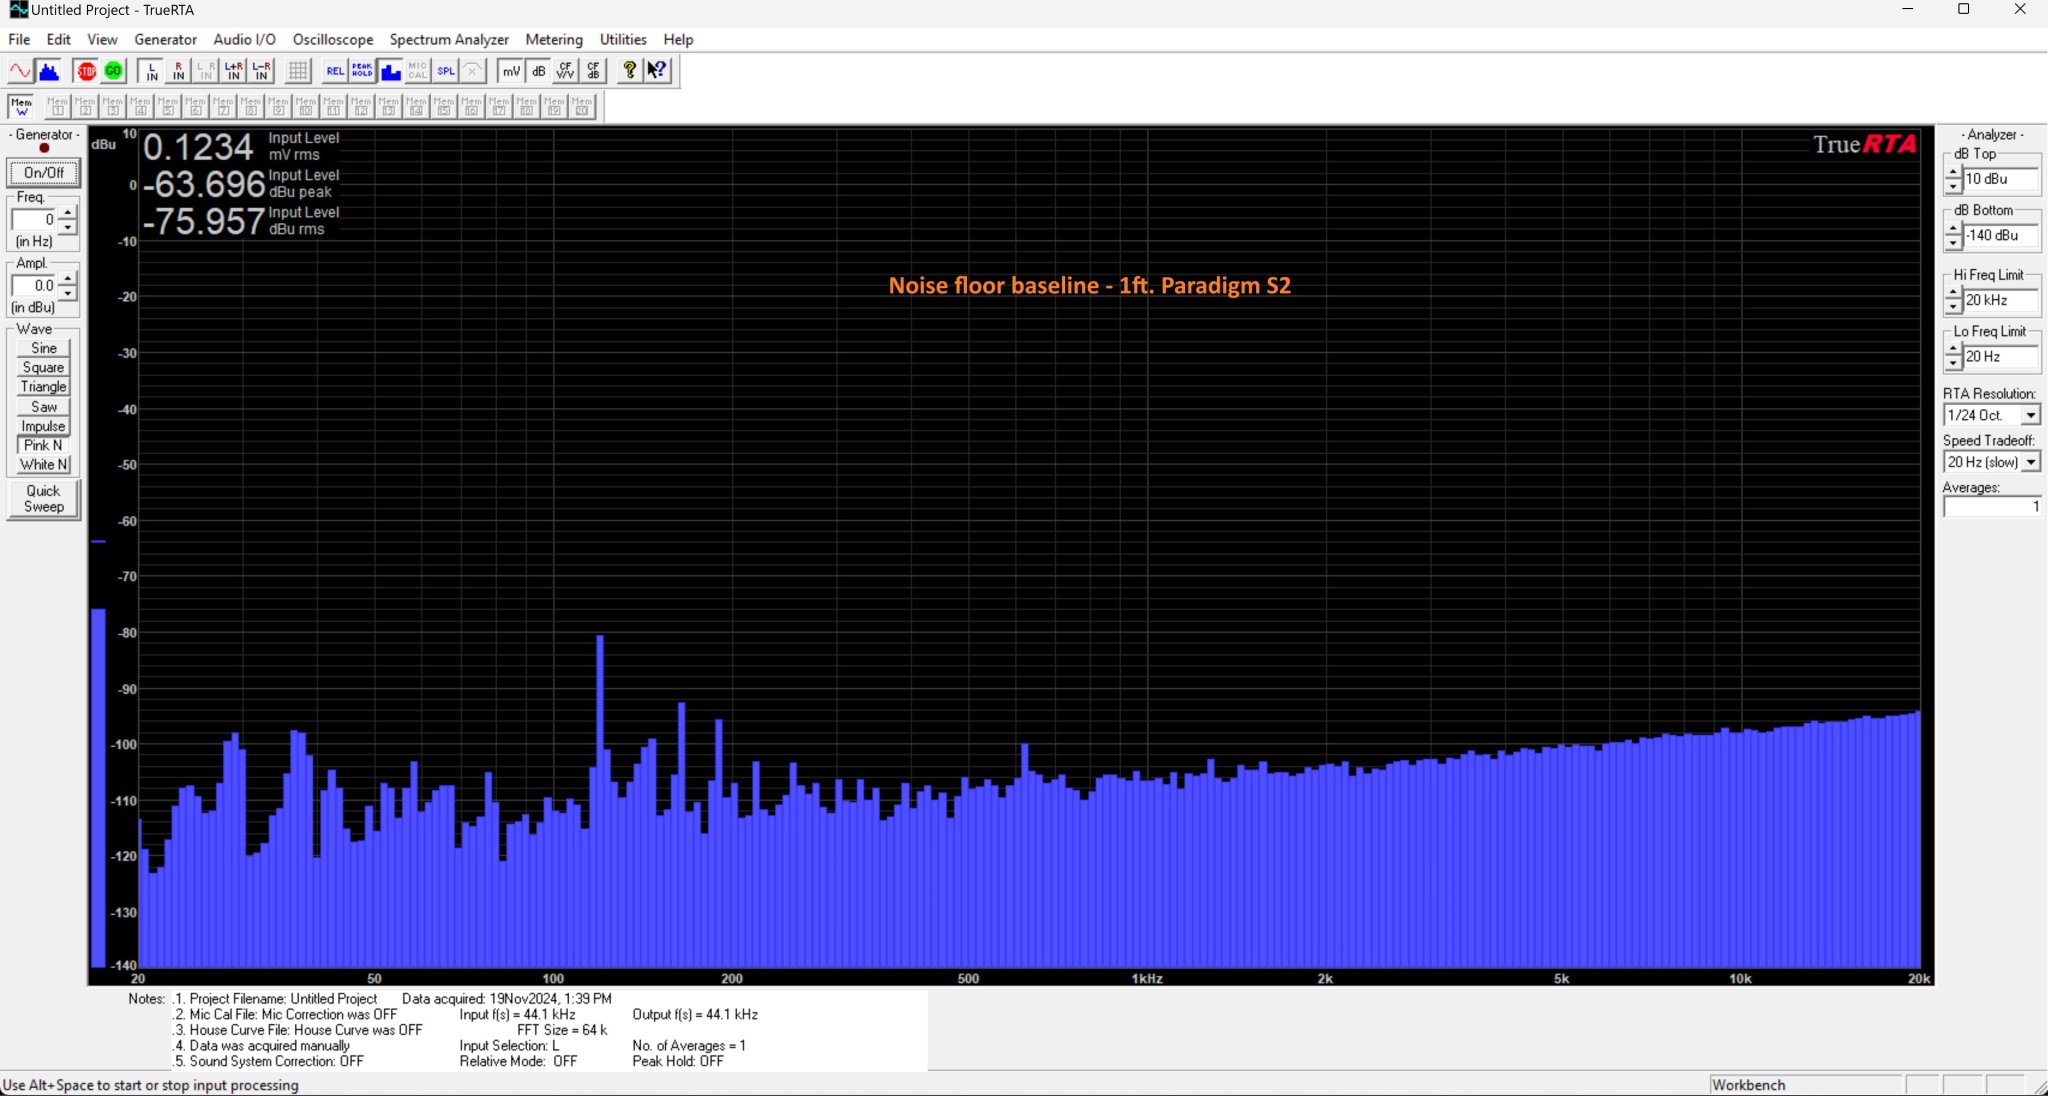Start Quick Sweep

coord(43,499)
